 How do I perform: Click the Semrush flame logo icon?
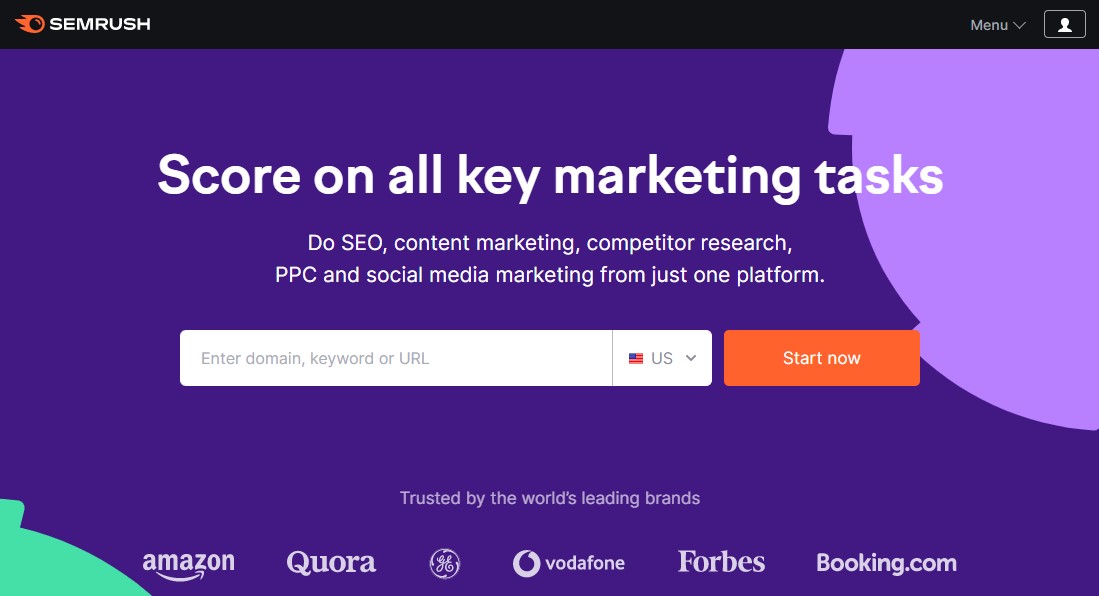(29, 23)
